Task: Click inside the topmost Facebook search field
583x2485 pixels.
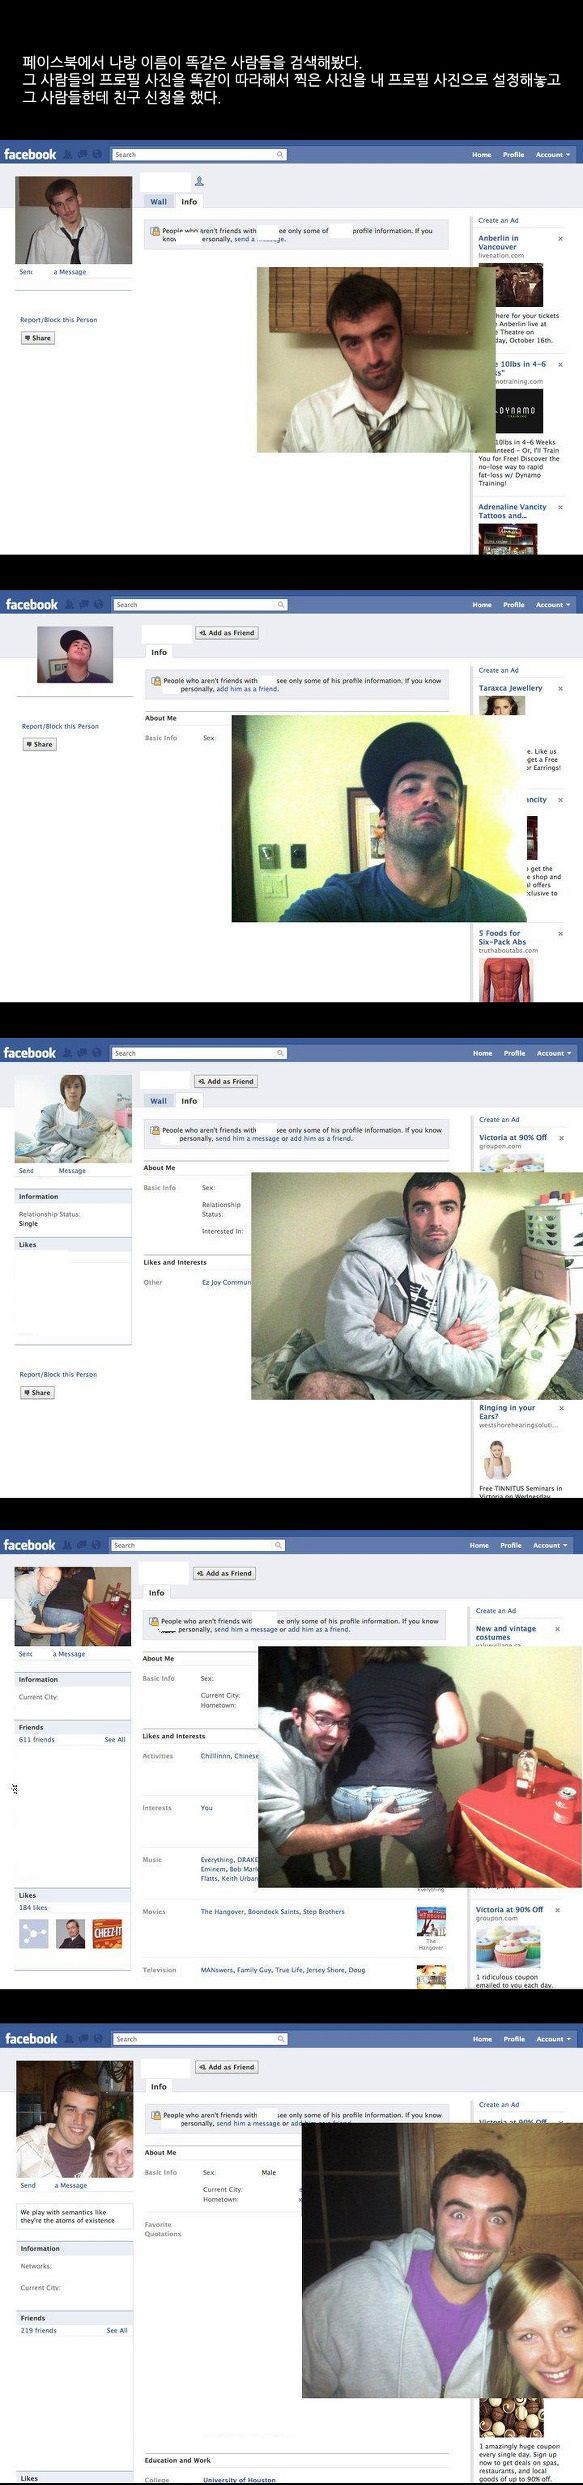Action: pyautogui.click(x=194, y=155)
